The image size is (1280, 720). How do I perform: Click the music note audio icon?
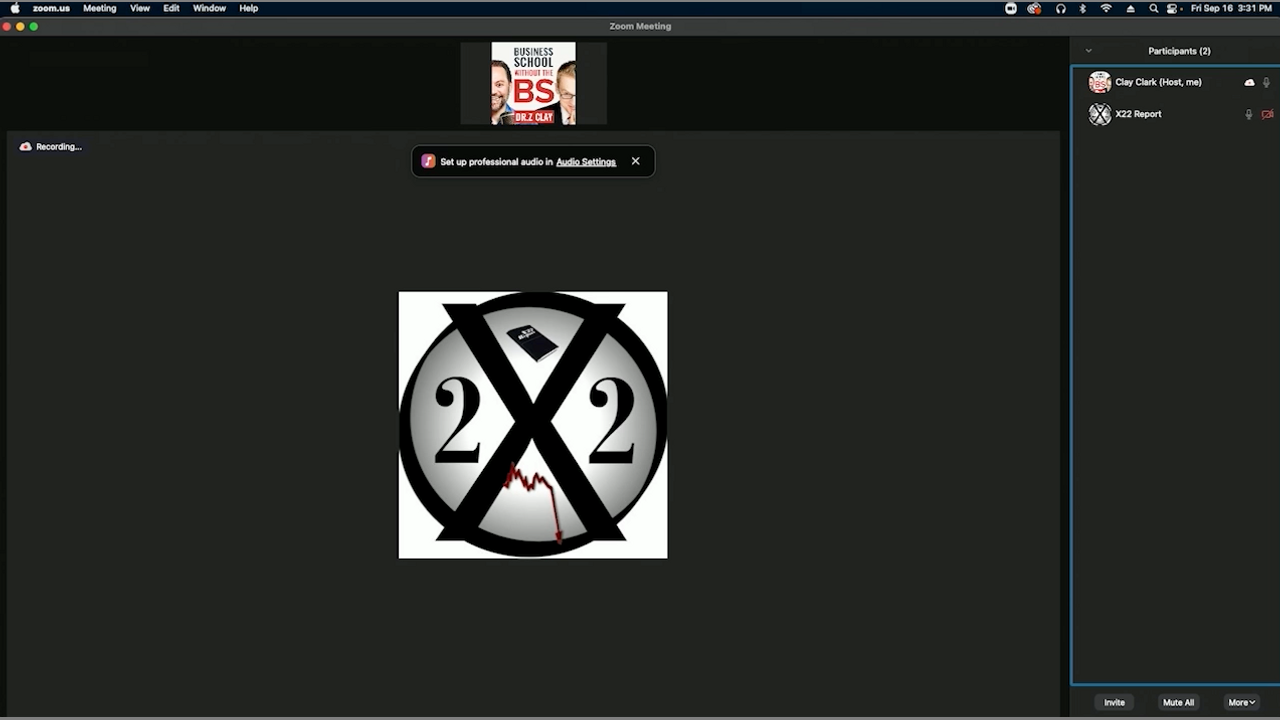(428, 161)
